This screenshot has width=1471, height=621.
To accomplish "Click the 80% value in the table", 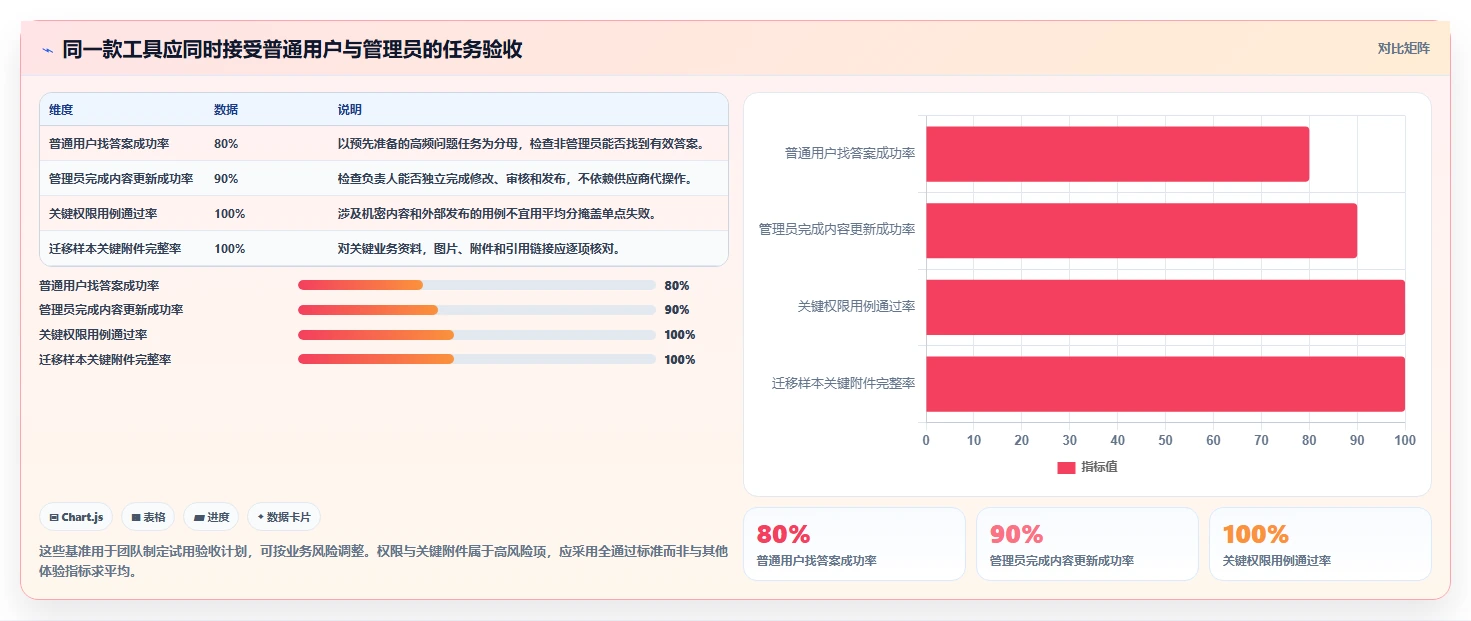I will (226, 144).
